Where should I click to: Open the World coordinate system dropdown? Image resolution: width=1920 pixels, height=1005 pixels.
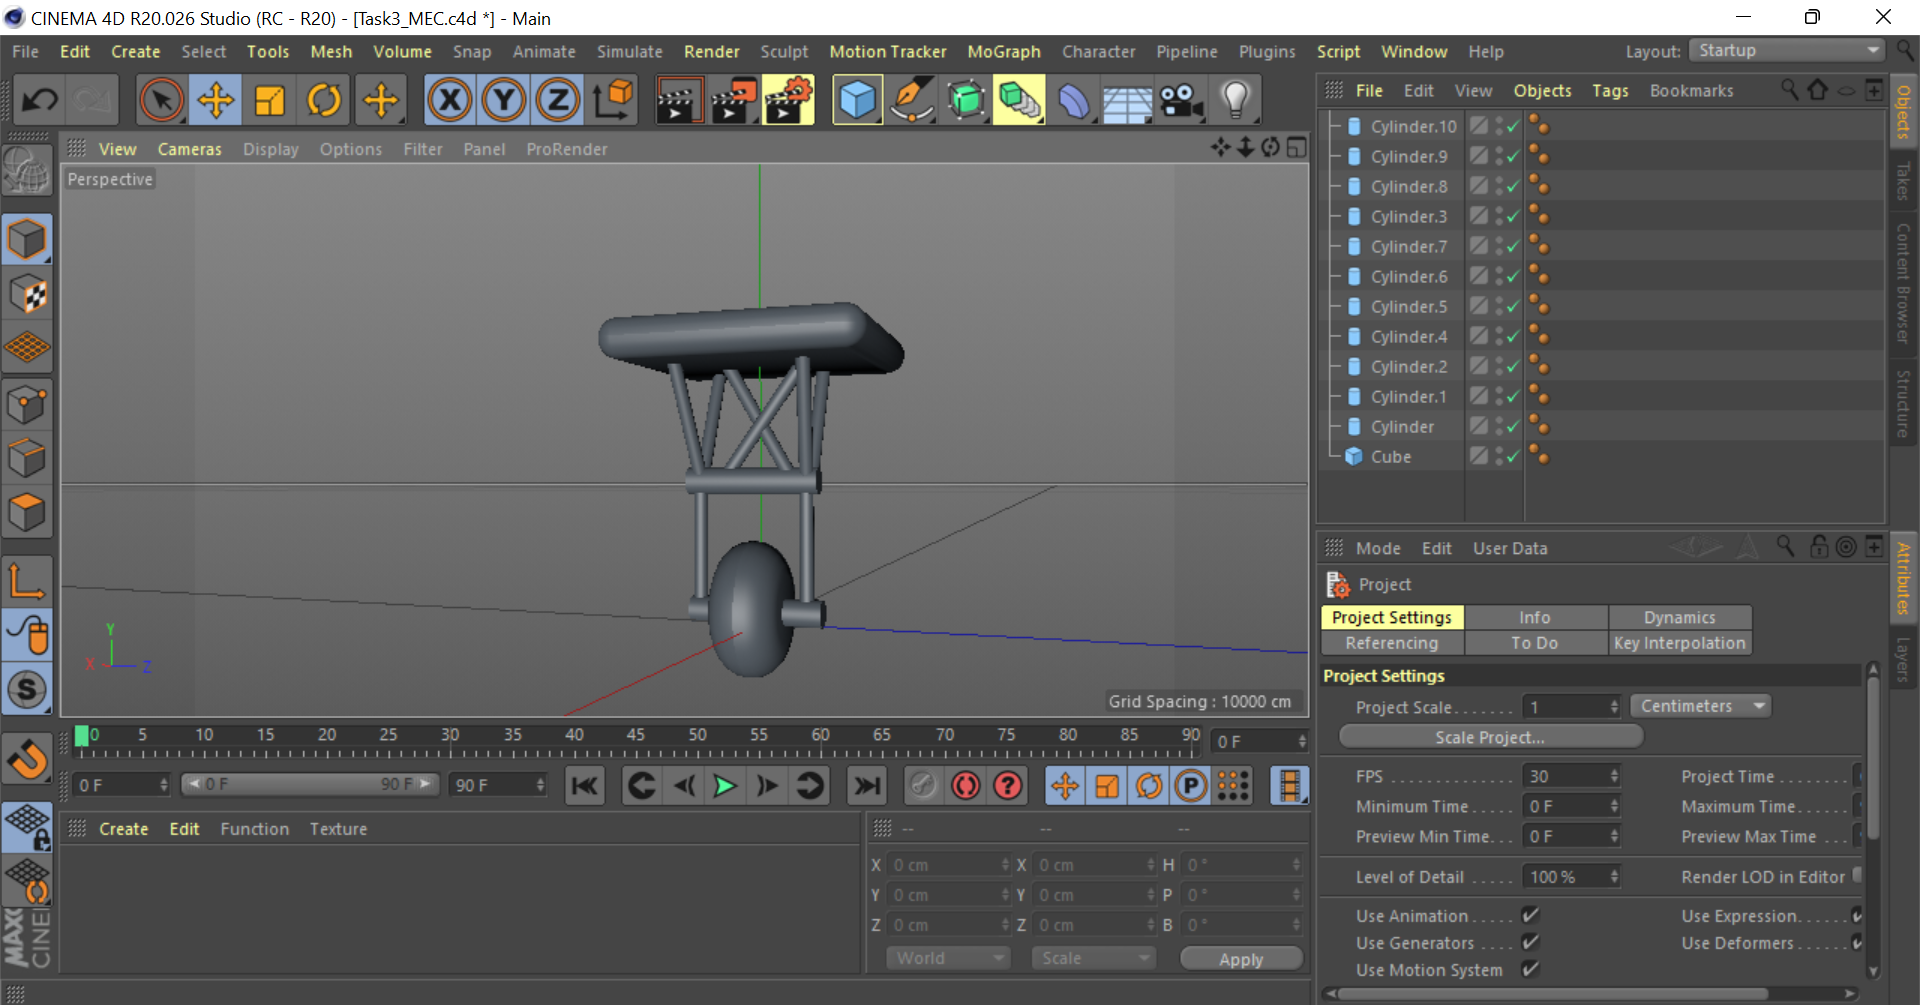click(x=947, y=958)
